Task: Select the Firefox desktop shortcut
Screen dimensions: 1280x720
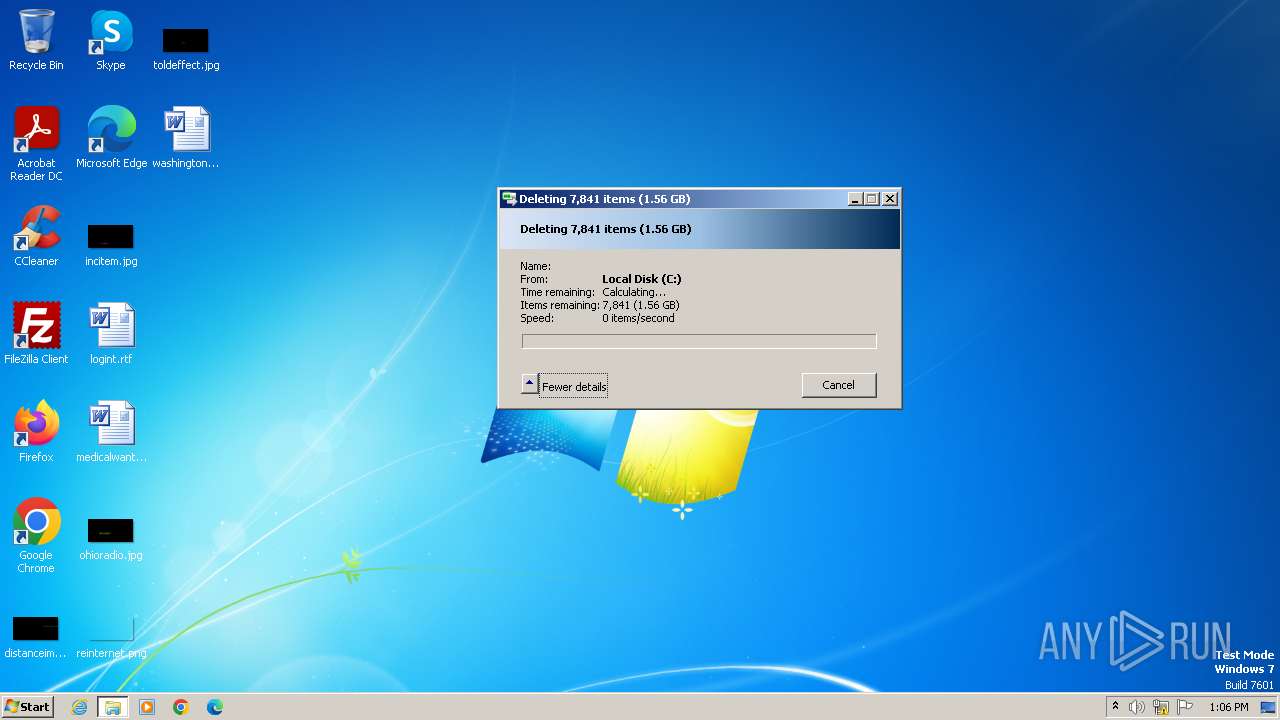Action: tap(36, 431)
